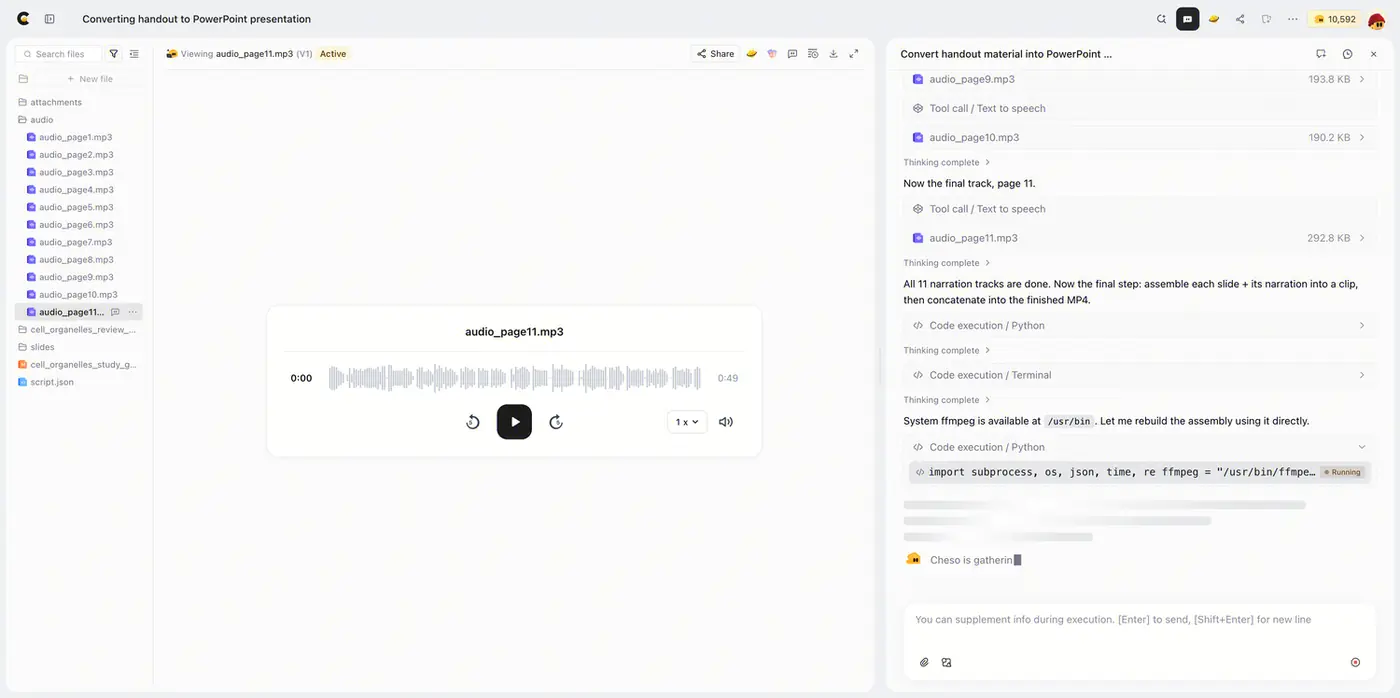The image size is (1400, 698).
Task: Click the comment icon in the viewer toolbar
Action: [792, 54]
